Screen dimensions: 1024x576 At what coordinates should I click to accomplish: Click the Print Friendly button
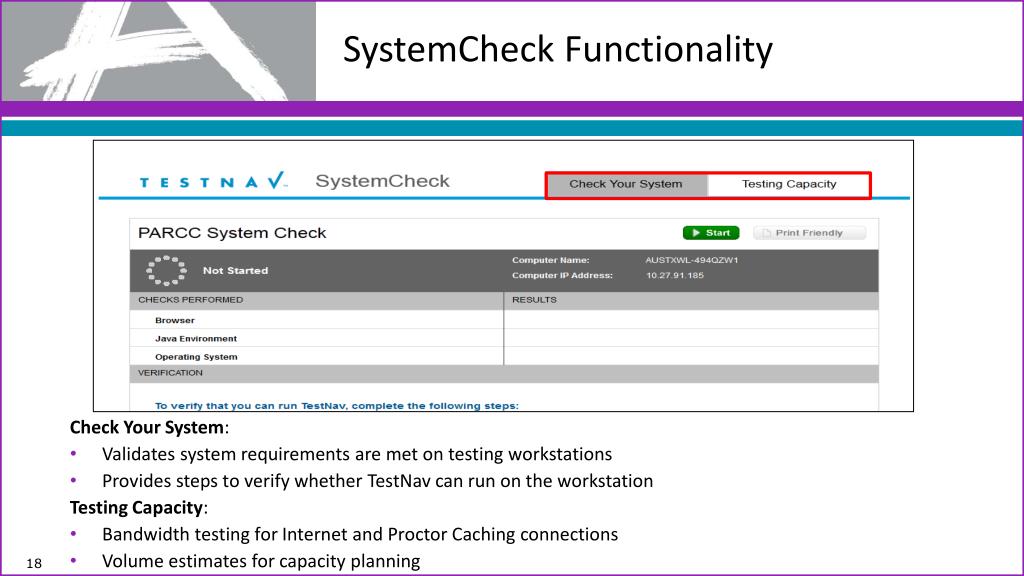coord(809,233)
